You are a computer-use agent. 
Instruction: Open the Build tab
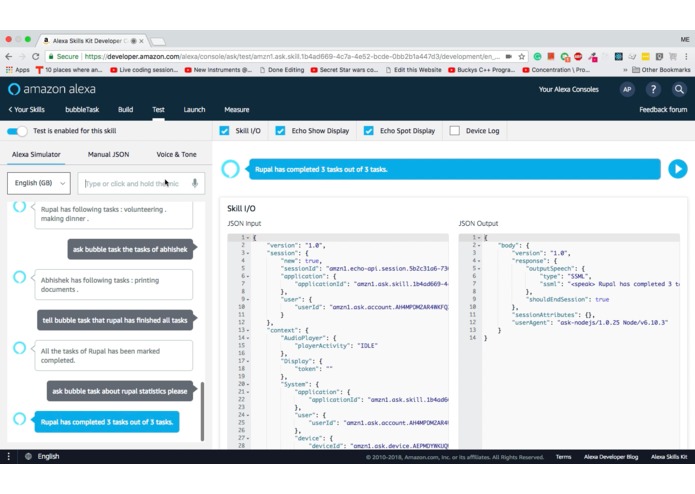tap(125, 109)
